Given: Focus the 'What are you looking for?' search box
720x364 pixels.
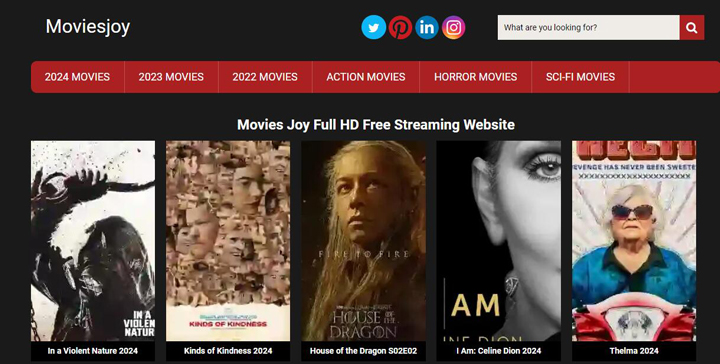Looking at the screenshot, I should [589, 28].
